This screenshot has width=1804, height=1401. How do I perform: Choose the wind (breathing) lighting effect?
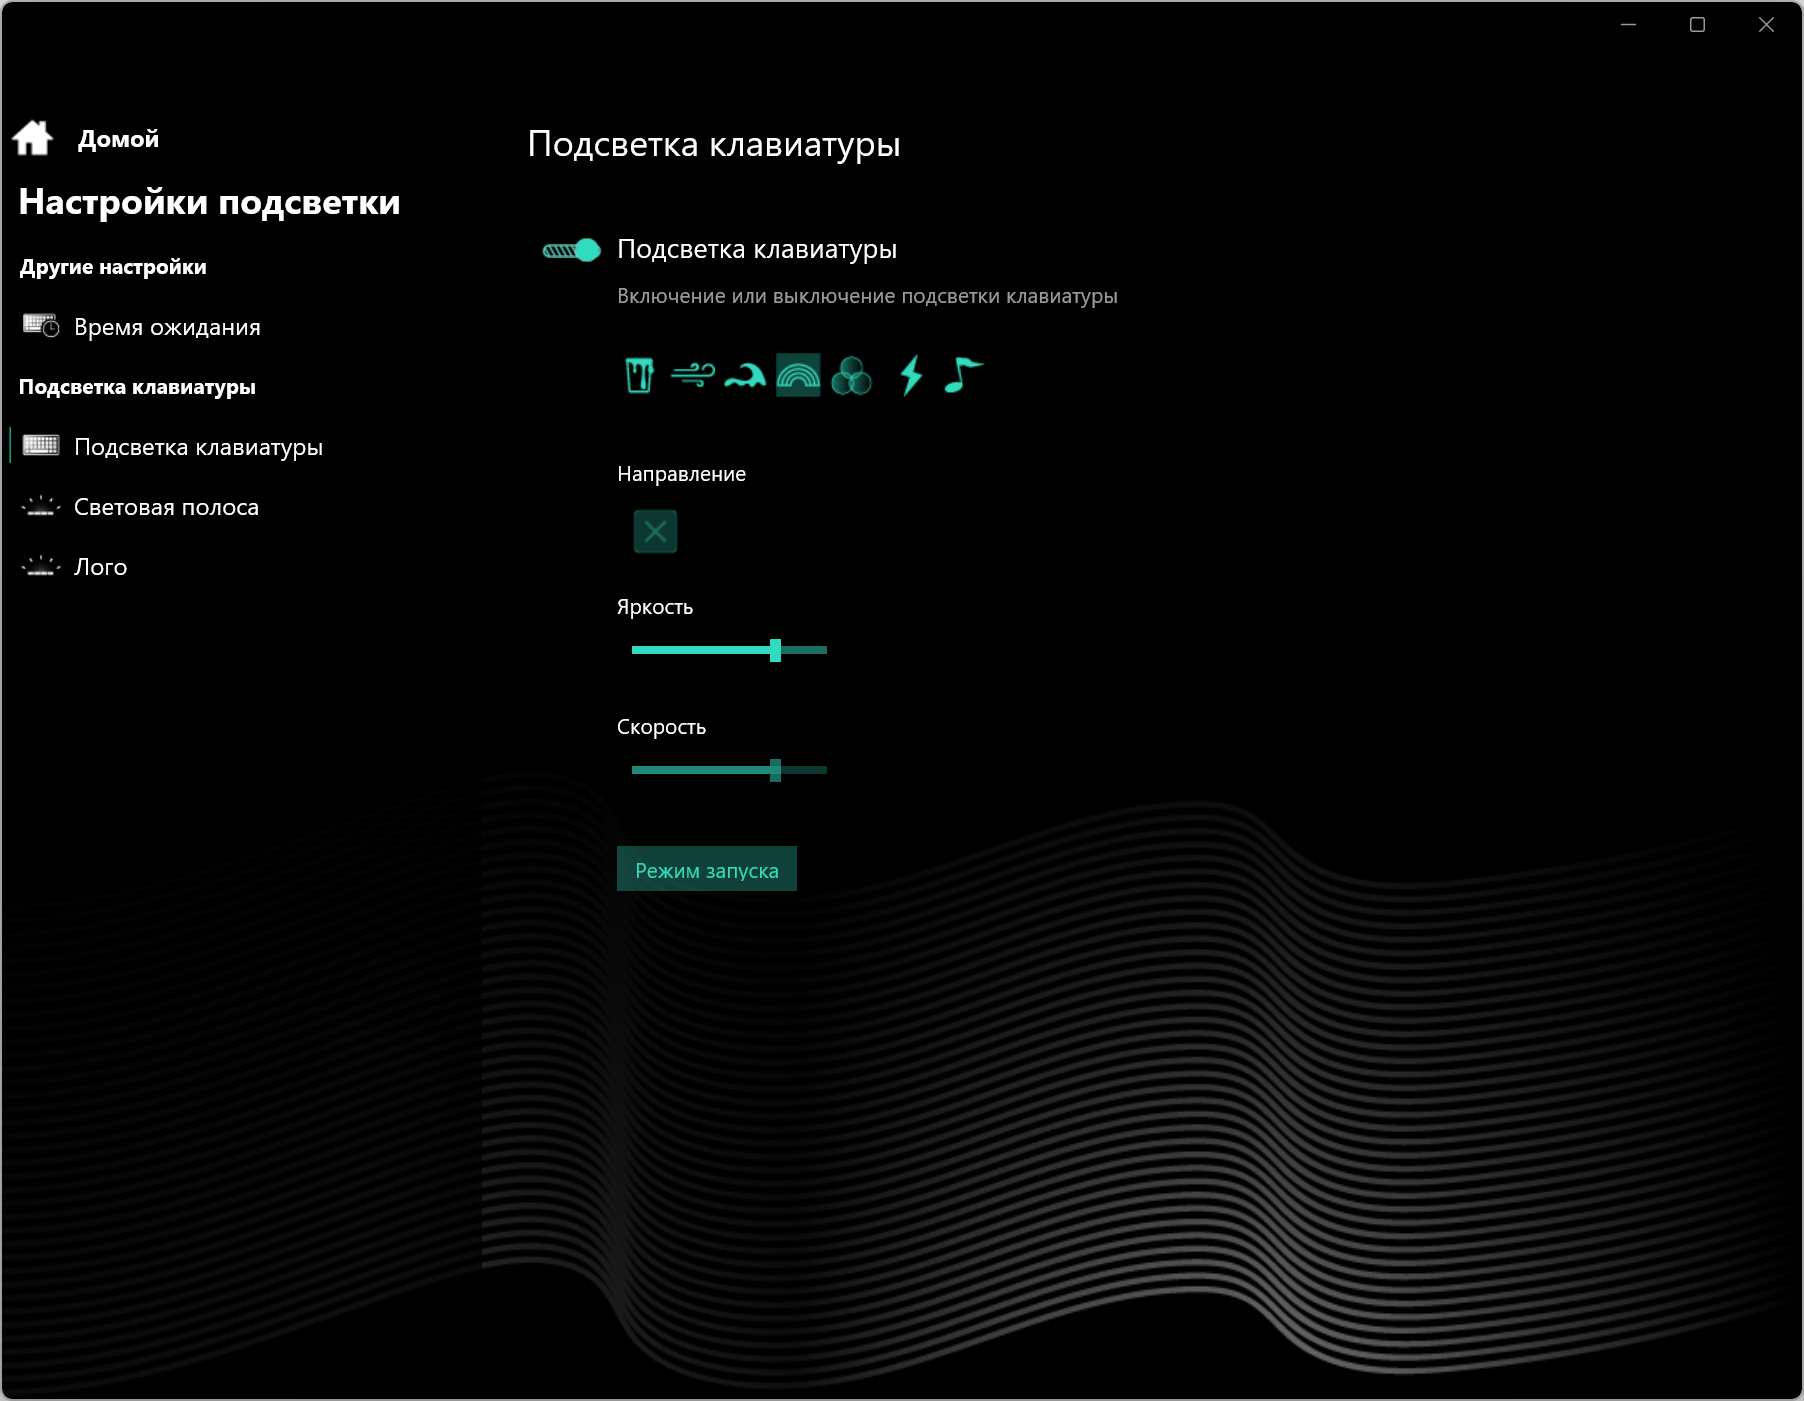coord(692,376)
